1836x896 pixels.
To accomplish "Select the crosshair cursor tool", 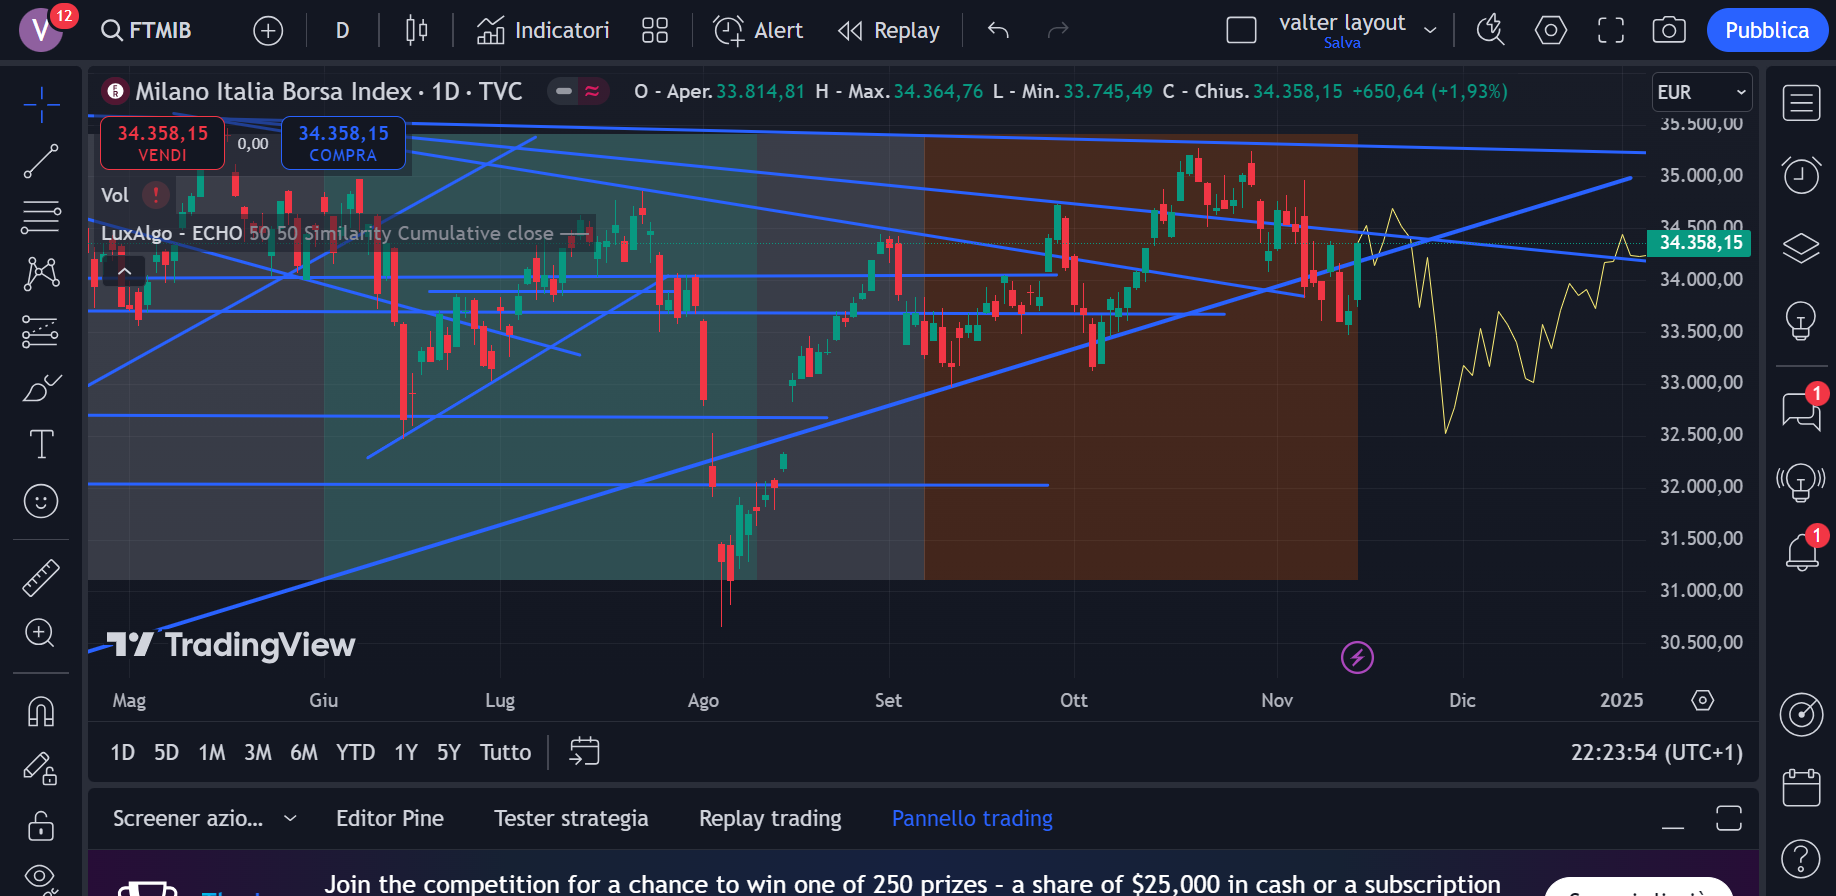I will (x=41, y=104).
